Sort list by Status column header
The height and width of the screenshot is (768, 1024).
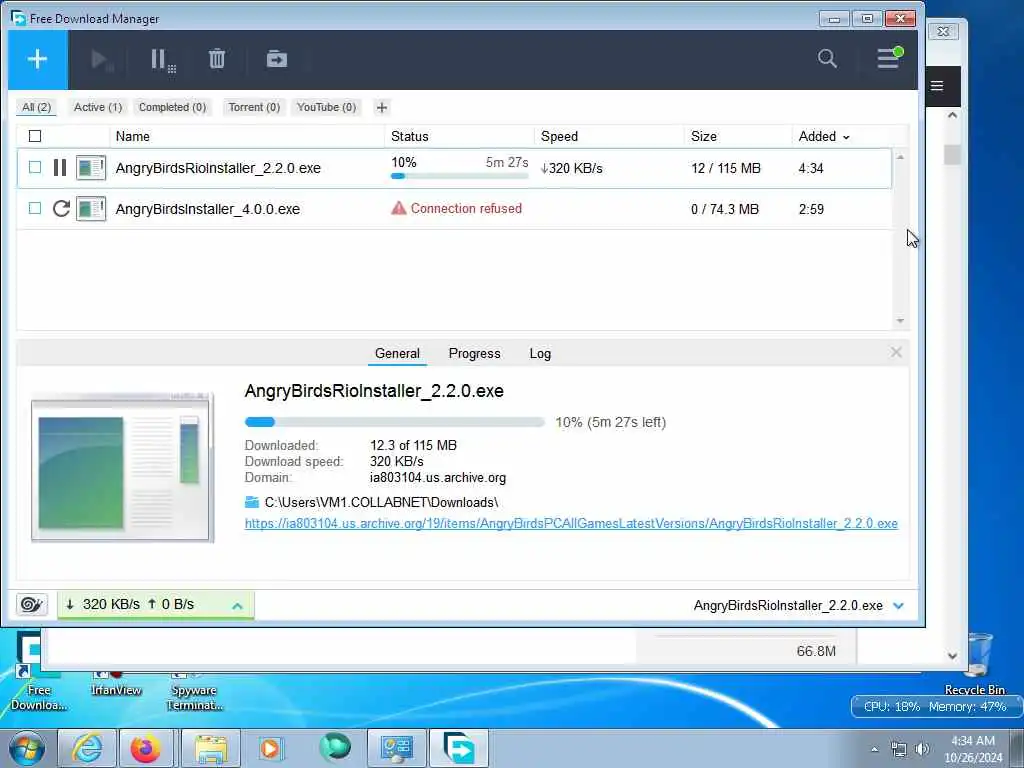(x=409, y=136)
